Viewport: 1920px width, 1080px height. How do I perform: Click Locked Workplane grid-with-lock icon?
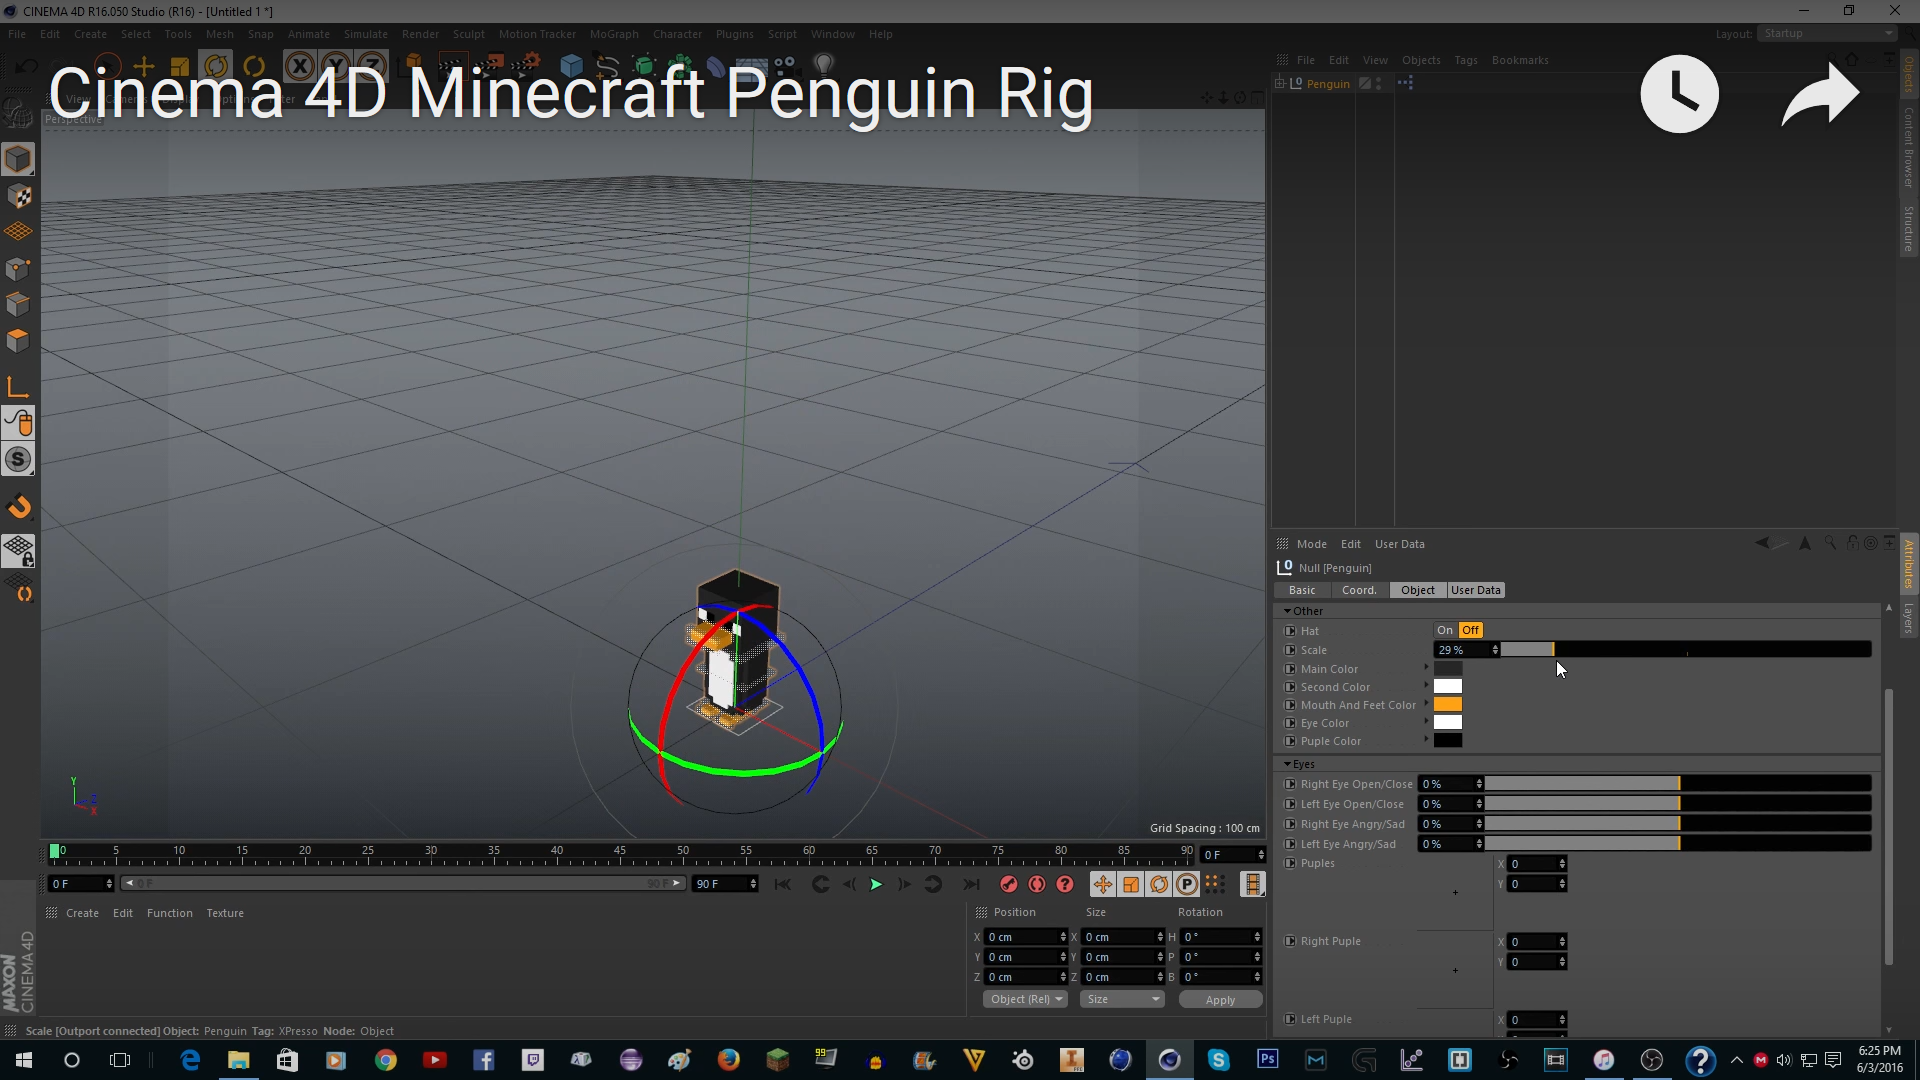[18, 550]
